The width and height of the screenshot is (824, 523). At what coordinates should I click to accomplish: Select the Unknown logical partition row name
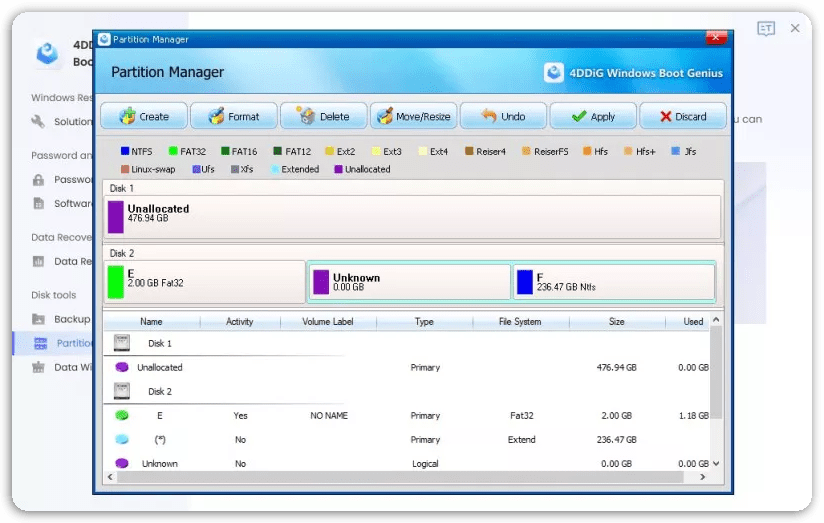point(160,464)
